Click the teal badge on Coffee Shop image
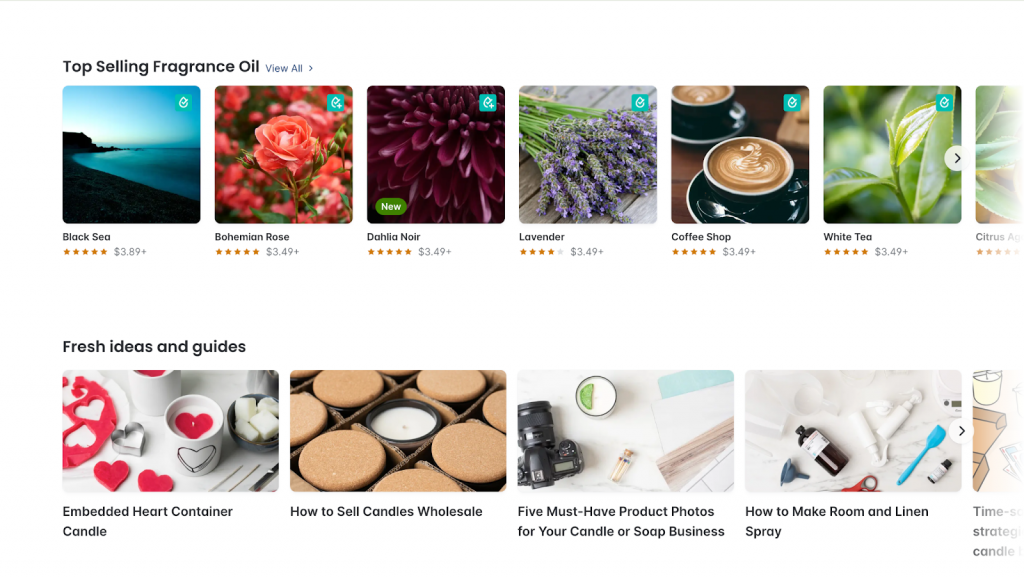Viewport: 1024px width, 578px height. pos(792,102)
